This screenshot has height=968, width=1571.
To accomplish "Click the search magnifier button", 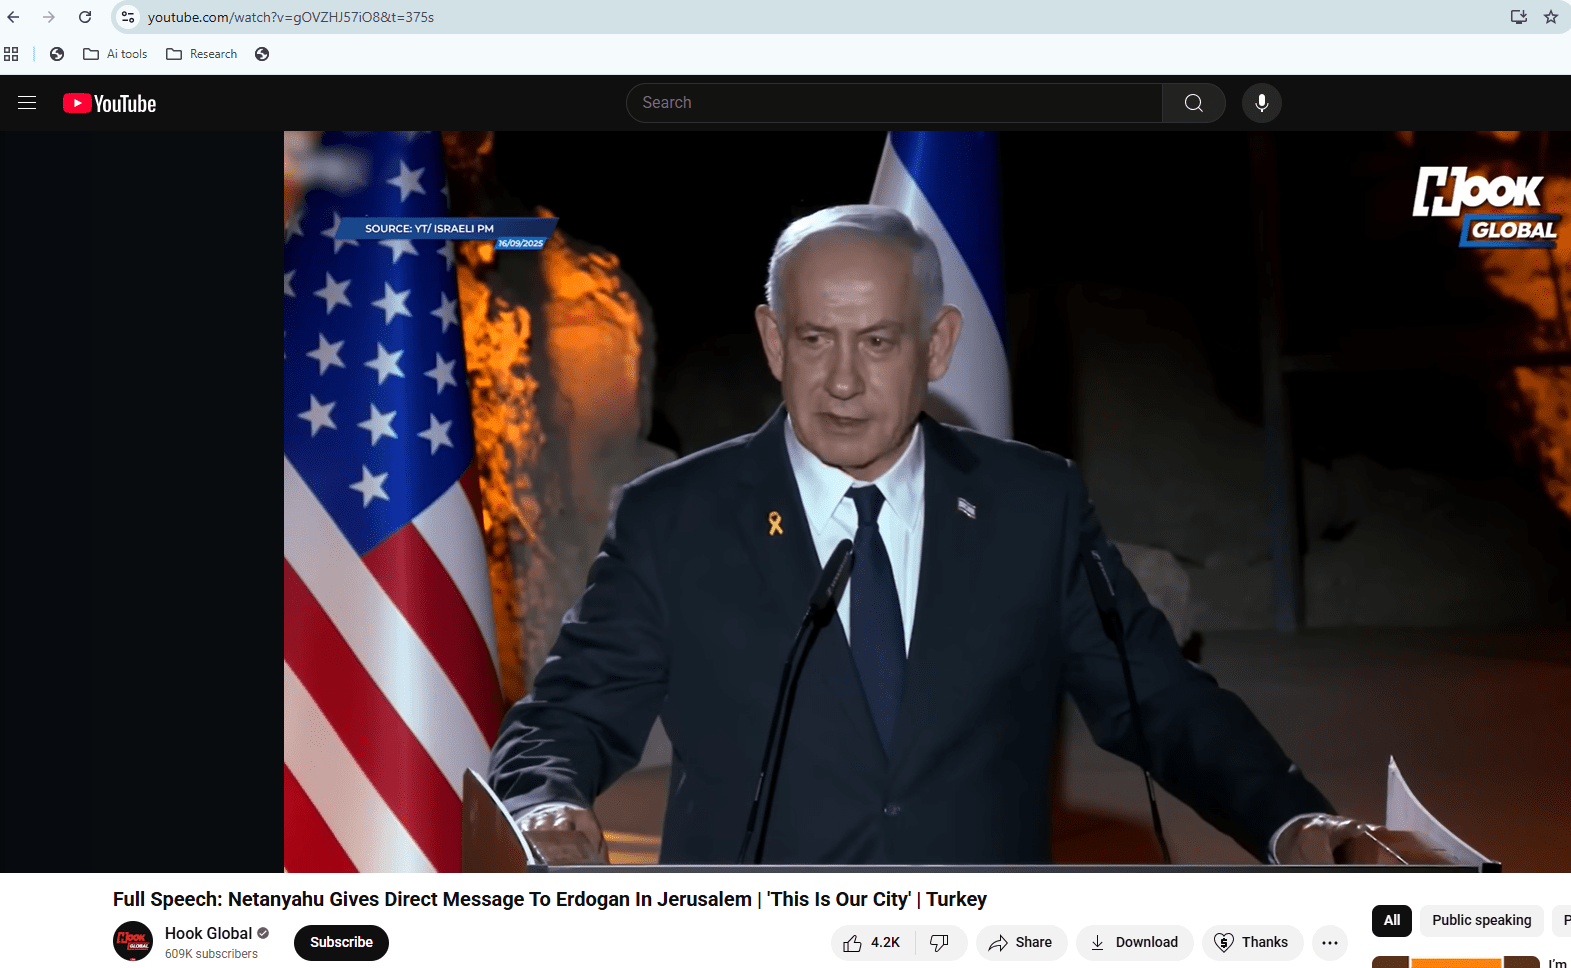I will coord(1193,103).
